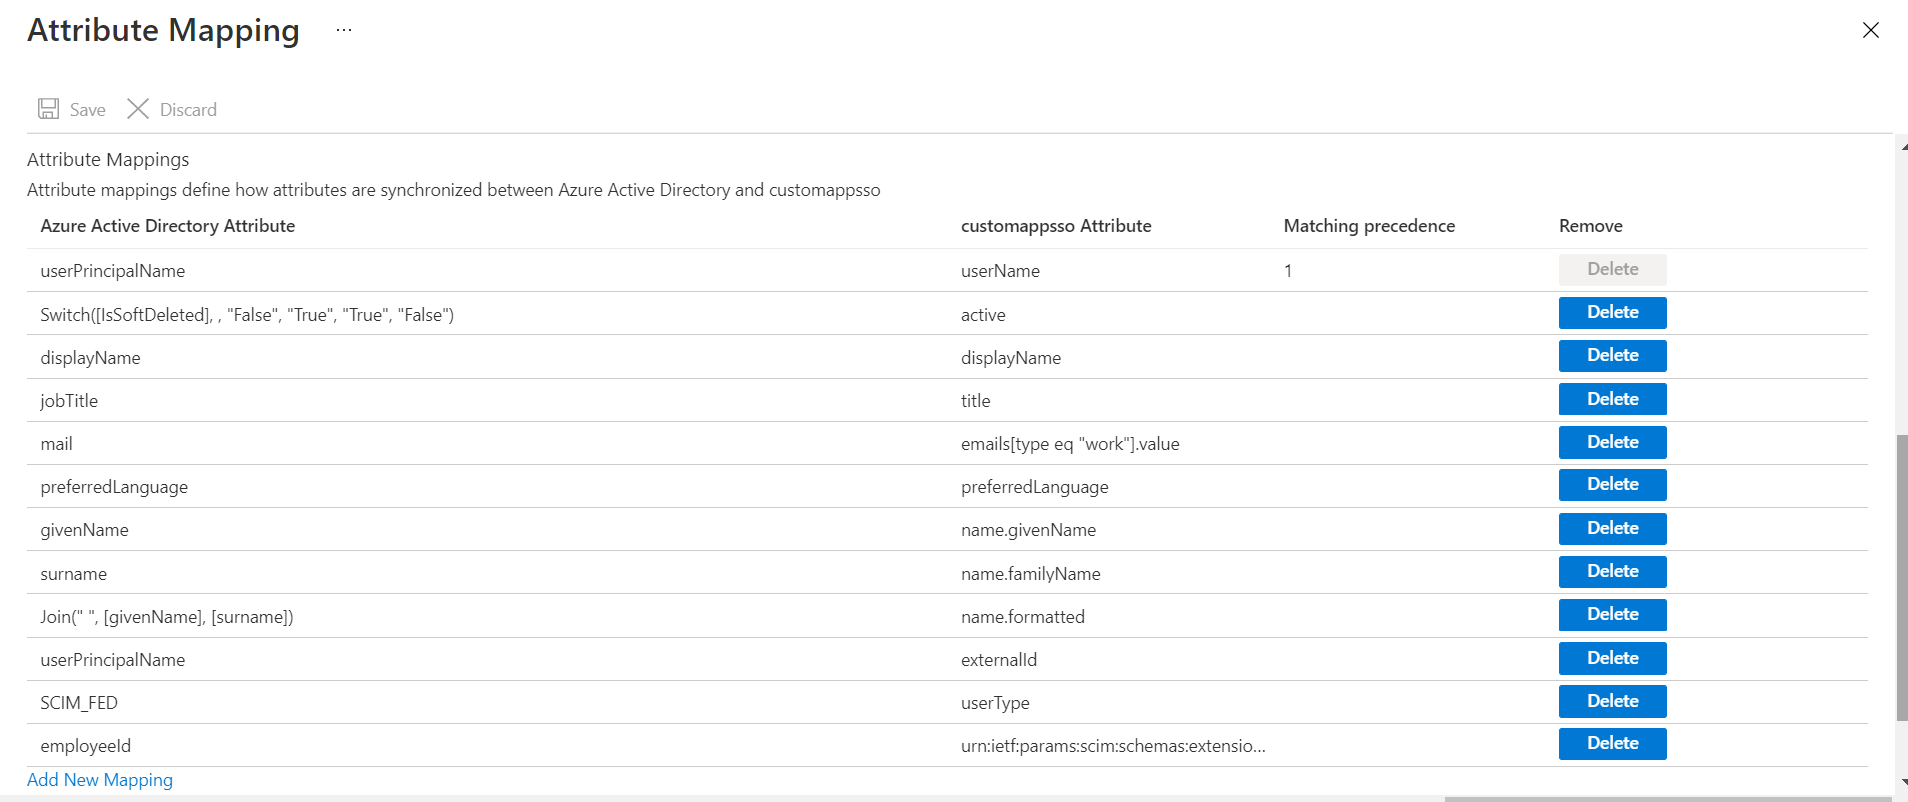Click the vertical scrollbar down arrow
The width and height of the screenshot is (1908, 802).
coord(1903,782)
